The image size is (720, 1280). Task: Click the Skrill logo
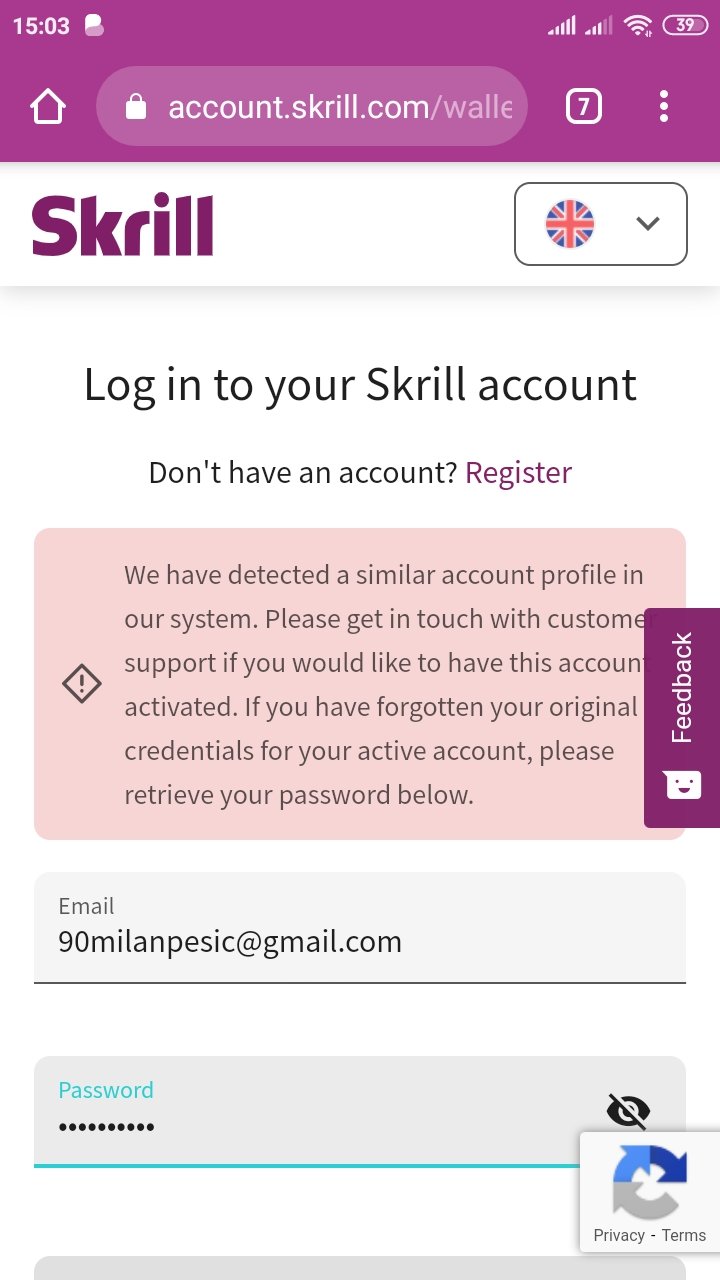122,225
